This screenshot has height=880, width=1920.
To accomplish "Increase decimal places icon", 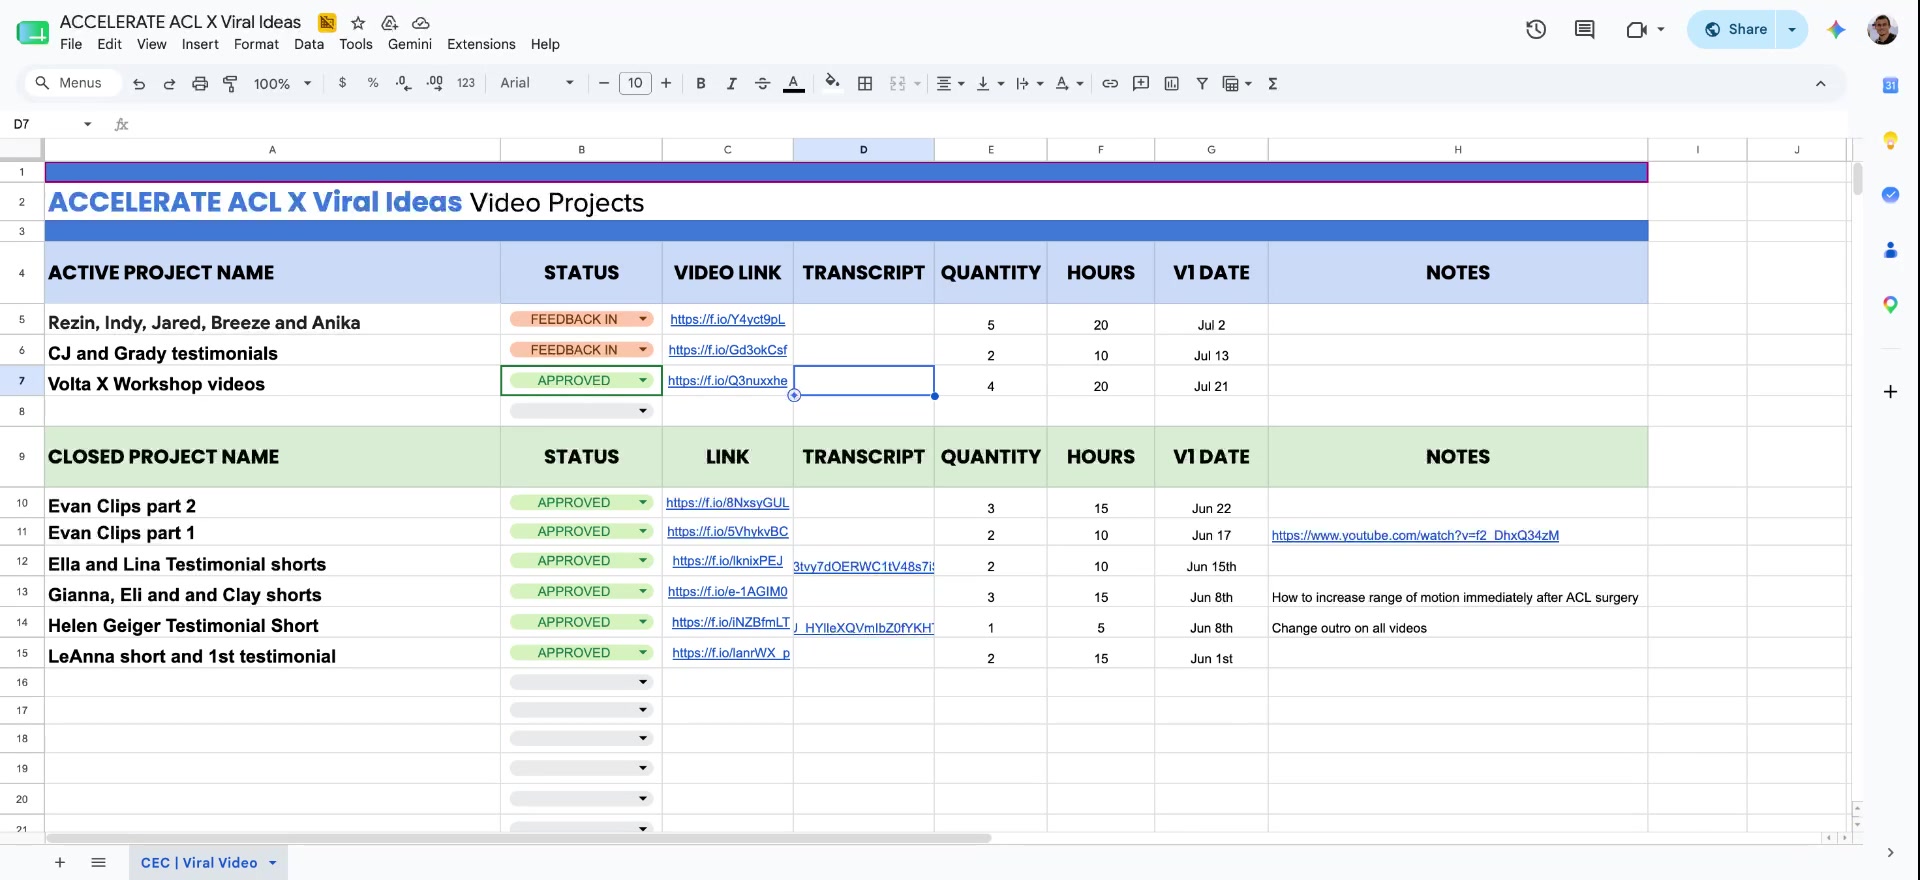I will coord(434,83).
